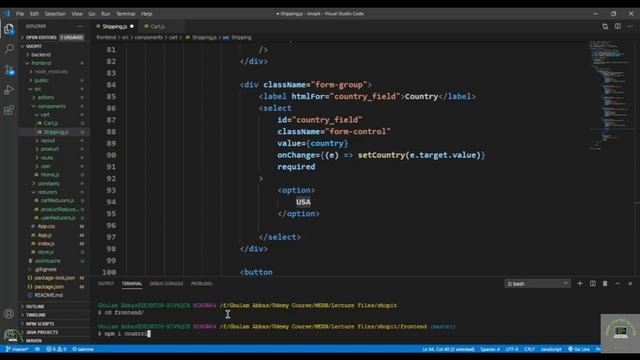Expand the NPM Scripts section
640x360 pixels.
[x=40, y=323]
